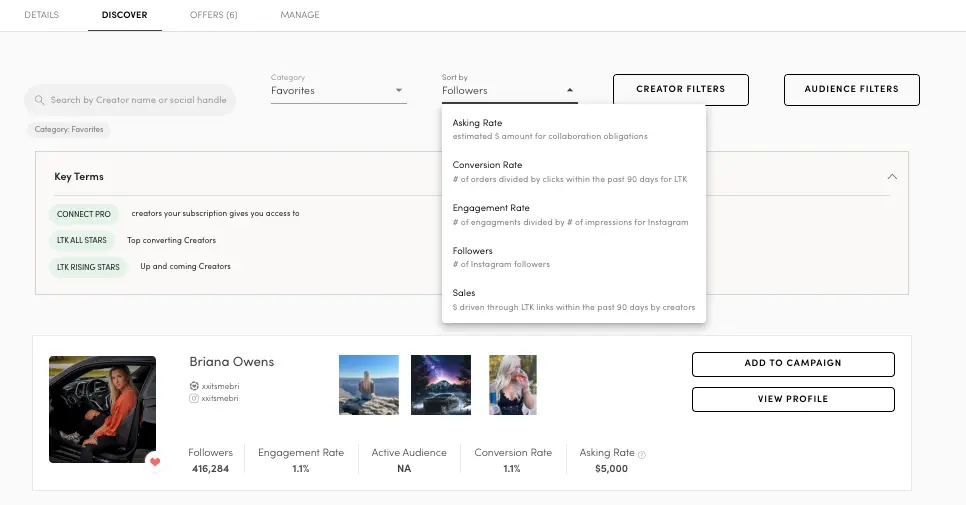The height and width of the screenshot is (505, 966).
Task: Go to the Manage tab
Action: [x=300, y=15]
